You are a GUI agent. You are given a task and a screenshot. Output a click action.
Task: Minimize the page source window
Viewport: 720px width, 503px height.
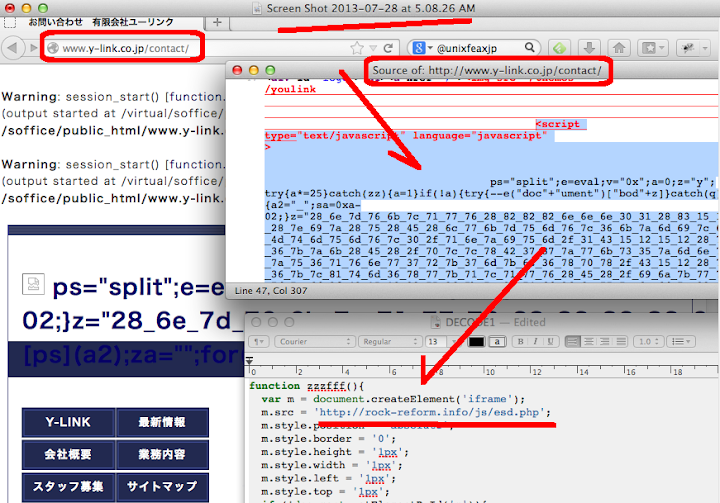pos(253,70)
